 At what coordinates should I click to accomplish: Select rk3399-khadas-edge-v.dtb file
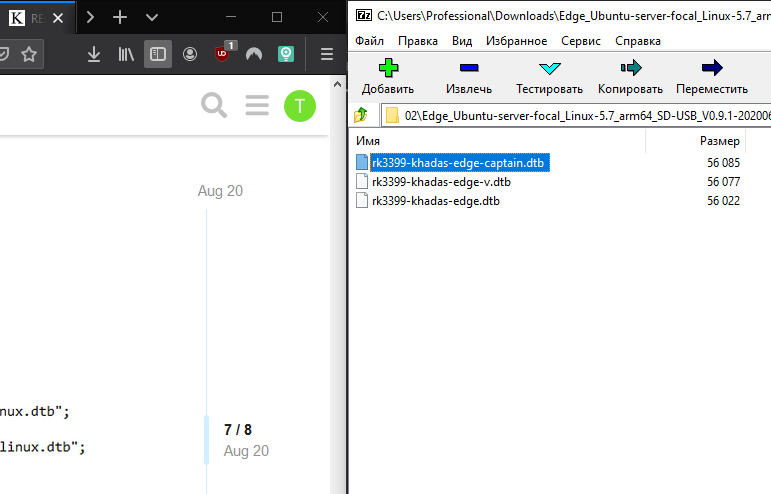click(x=441, y=182)
